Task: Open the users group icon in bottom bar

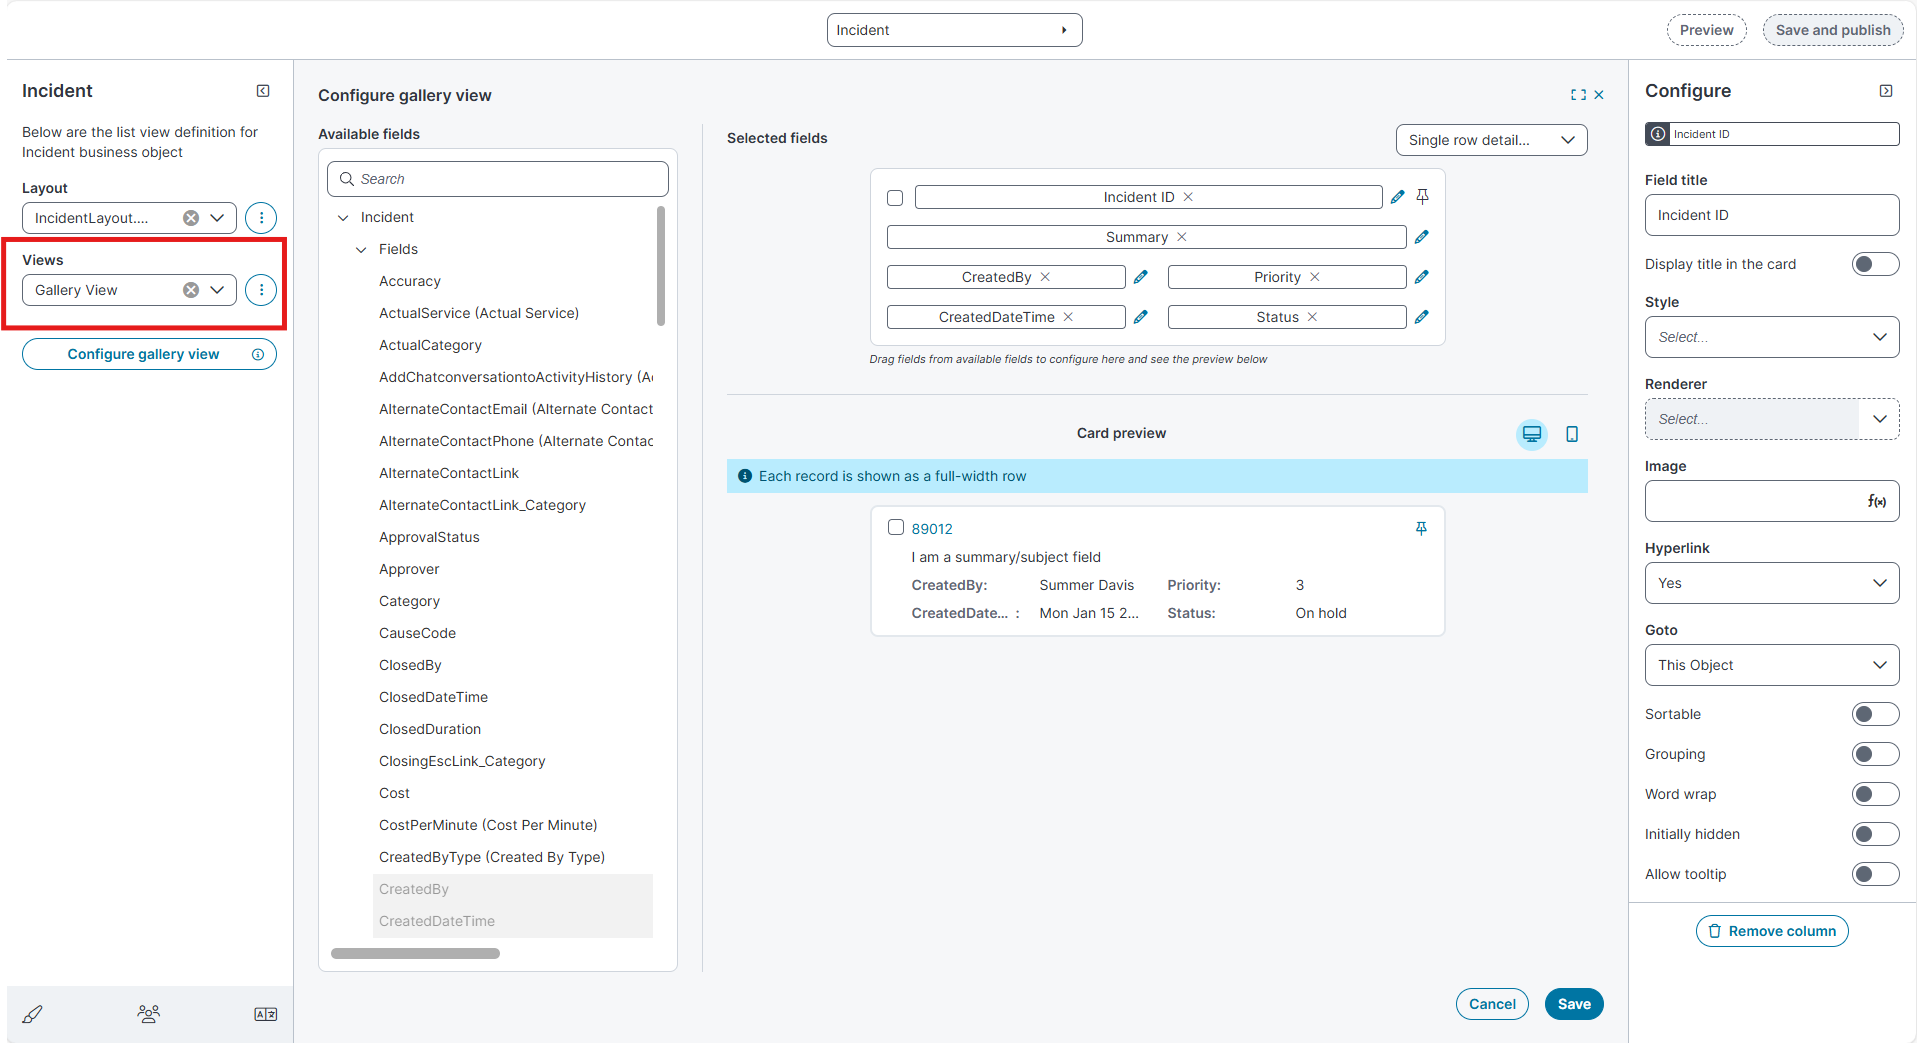Action: pos(148,1014)
